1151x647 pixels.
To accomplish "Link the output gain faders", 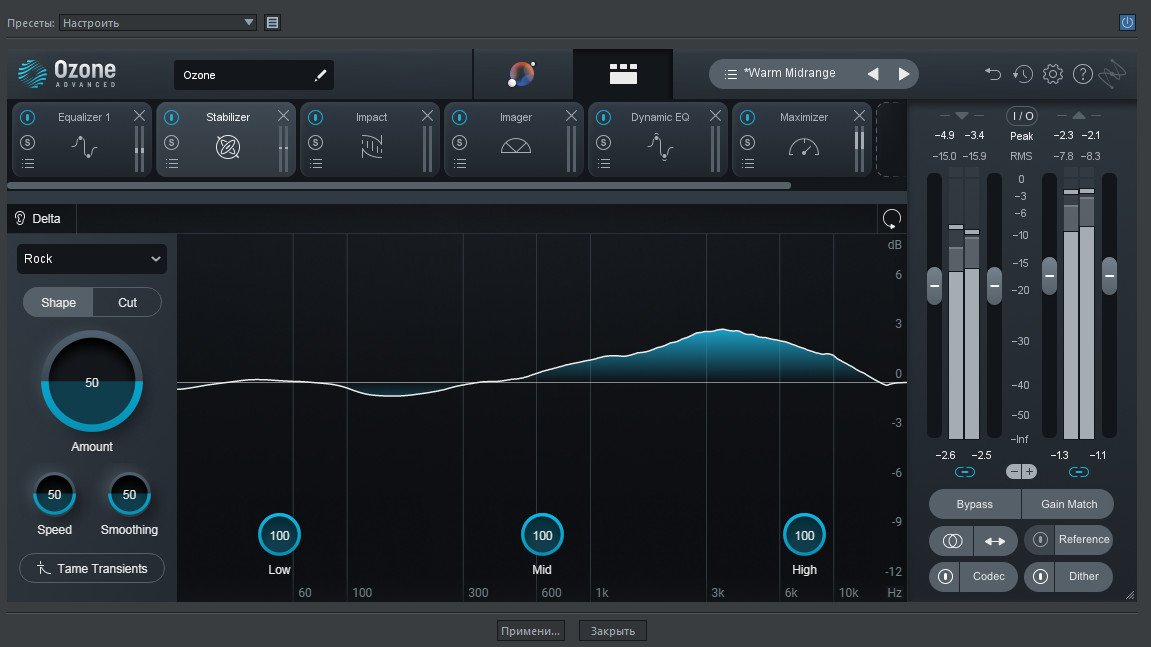I will click(x=1078, y=472).
